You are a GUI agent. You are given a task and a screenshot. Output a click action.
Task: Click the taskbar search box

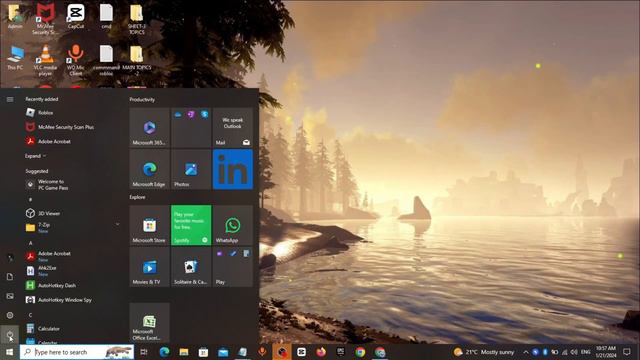[77, 352]
